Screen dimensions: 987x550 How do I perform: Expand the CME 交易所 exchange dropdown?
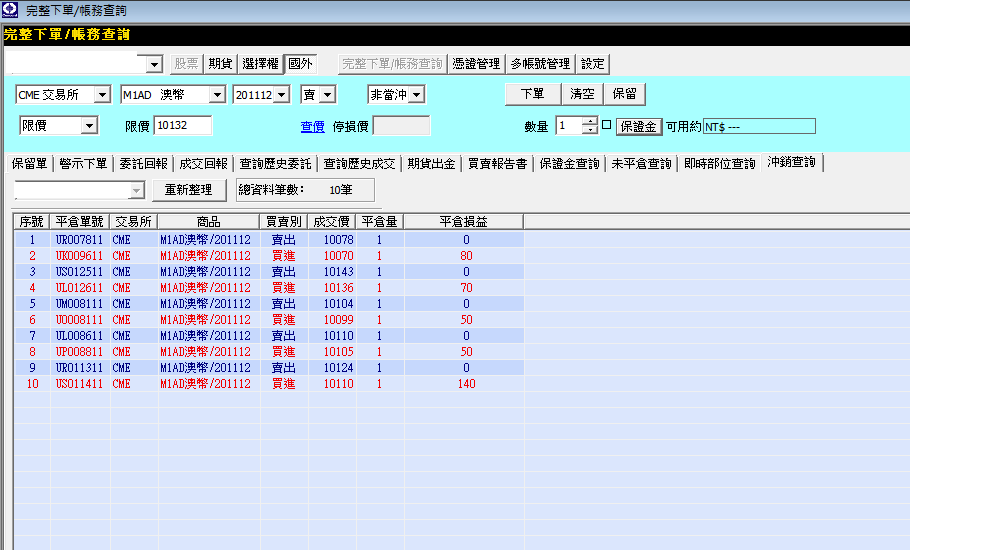(x=102, y=94)
